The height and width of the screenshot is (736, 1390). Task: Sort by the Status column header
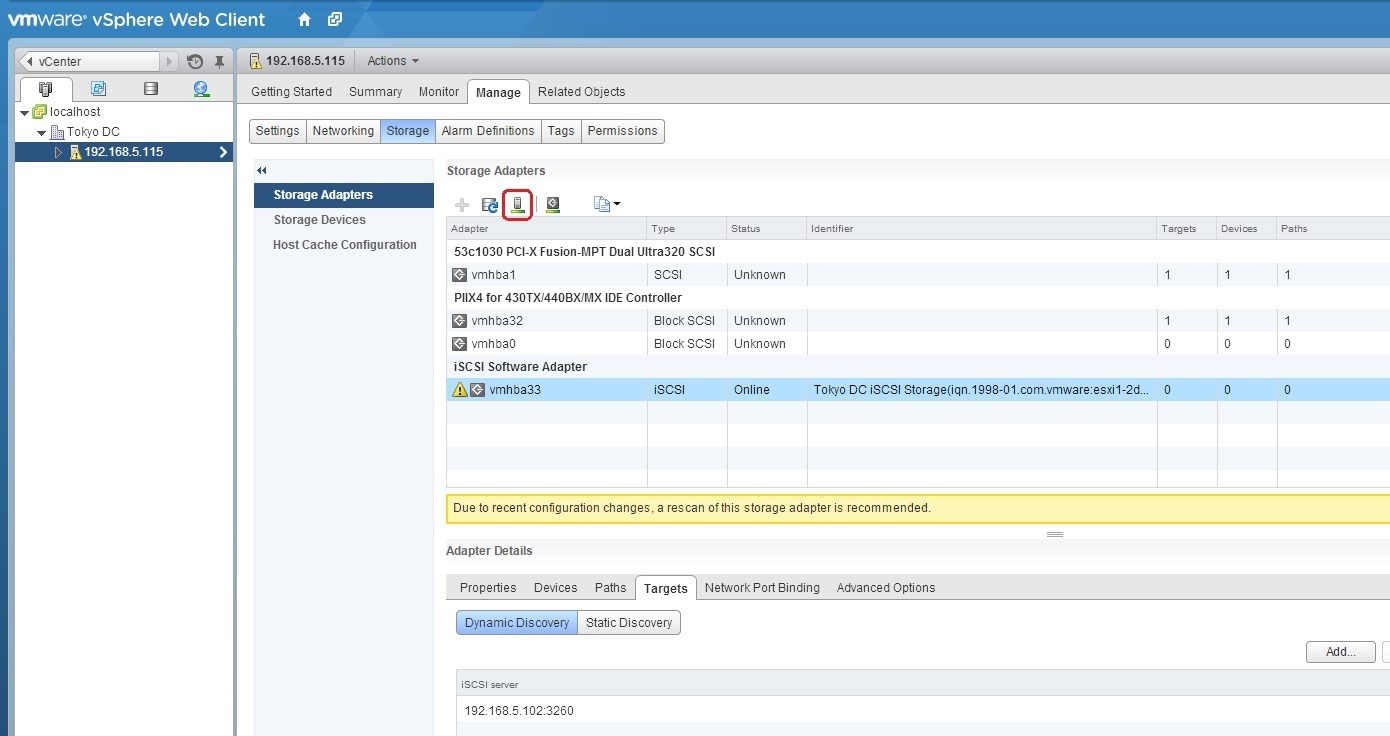tap(767, 229)
